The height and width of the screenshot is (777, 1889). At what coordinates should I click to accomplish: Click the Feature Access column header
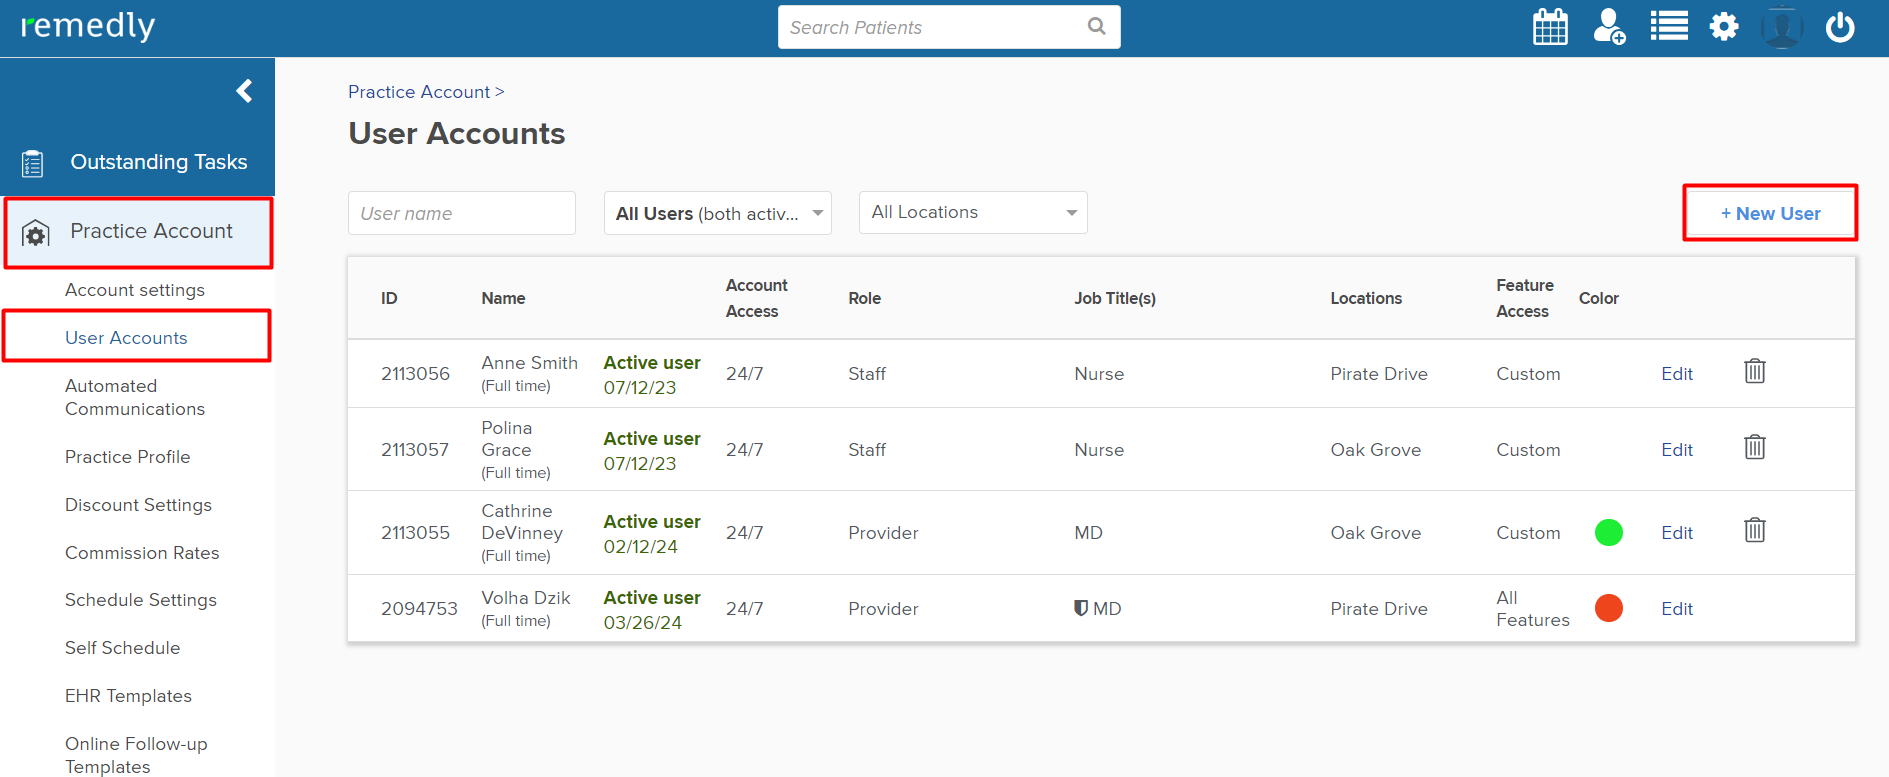coord(1525,298)
